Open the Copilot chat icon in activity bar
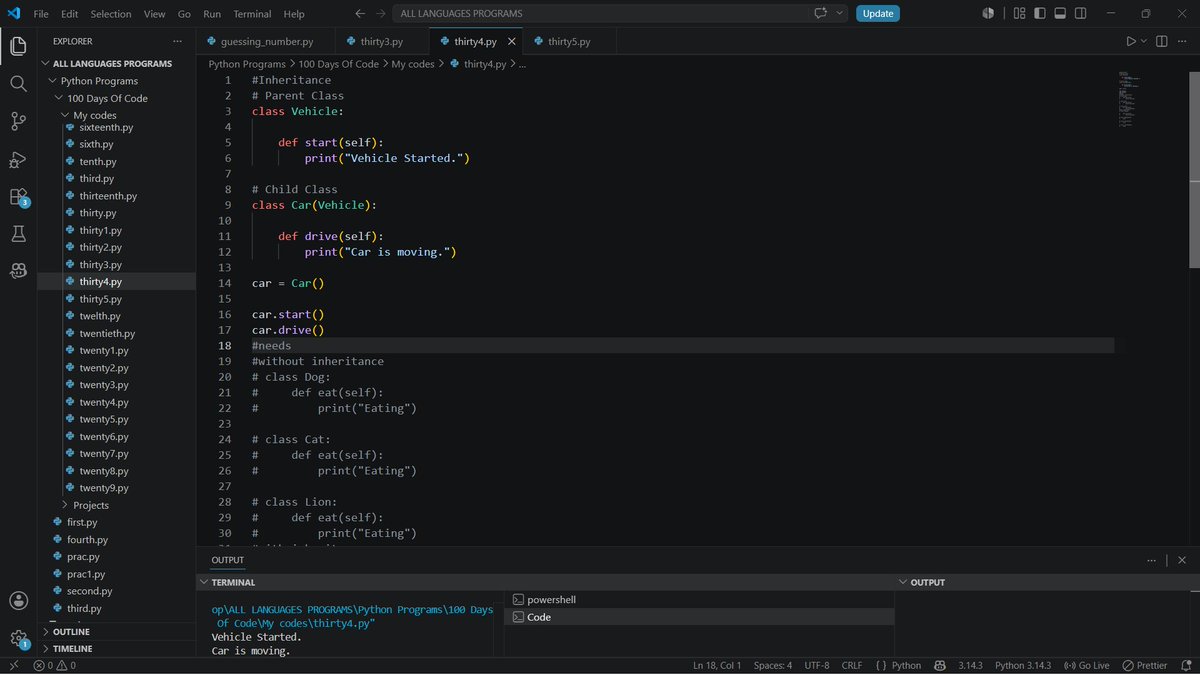 (18, 271)
